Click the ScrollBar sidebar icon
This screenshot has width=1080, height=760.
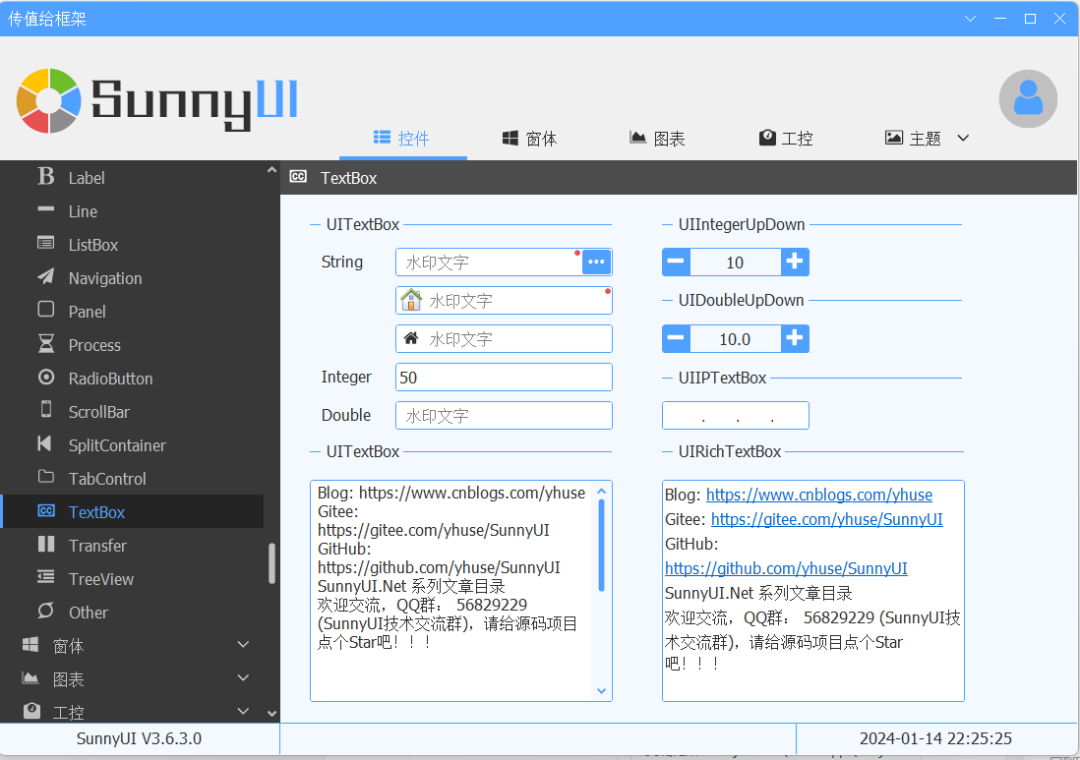[46, 410]
